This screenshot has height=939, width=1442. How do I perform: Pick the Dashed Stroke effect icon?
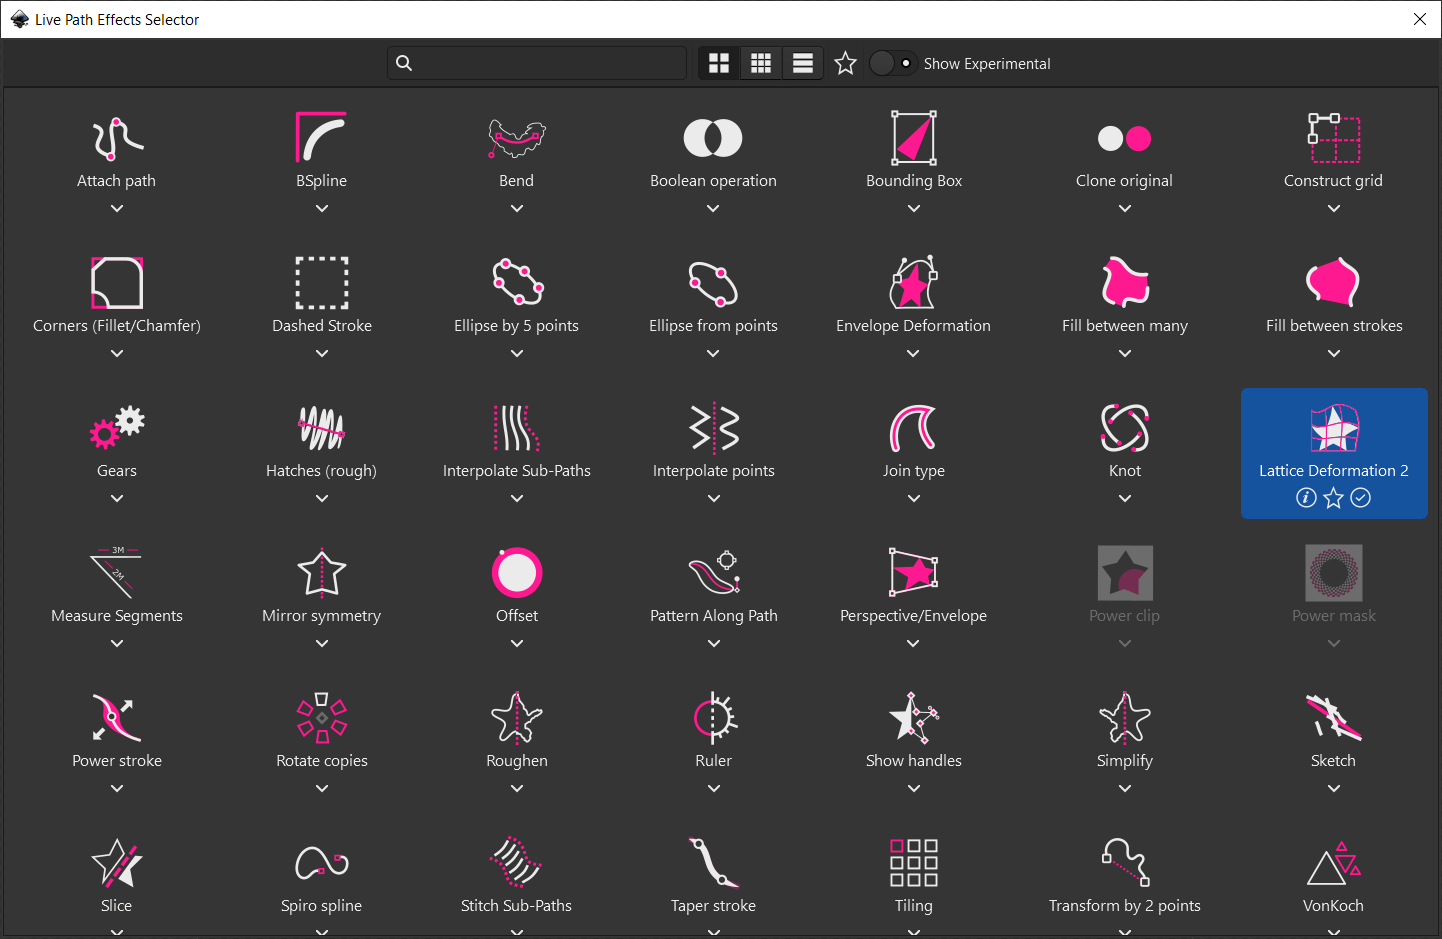(x=321, y=283)
